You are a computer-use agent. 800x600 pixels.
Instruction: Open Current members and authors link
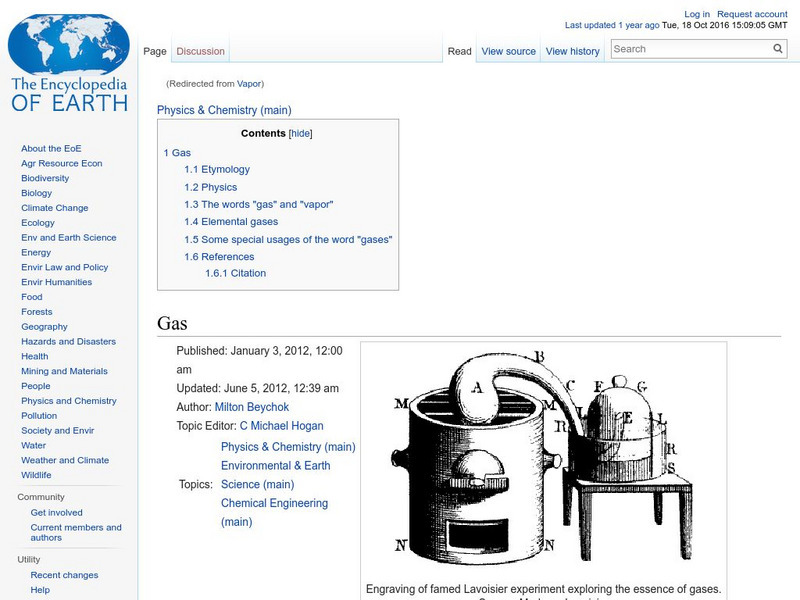(x=76, y=532)
